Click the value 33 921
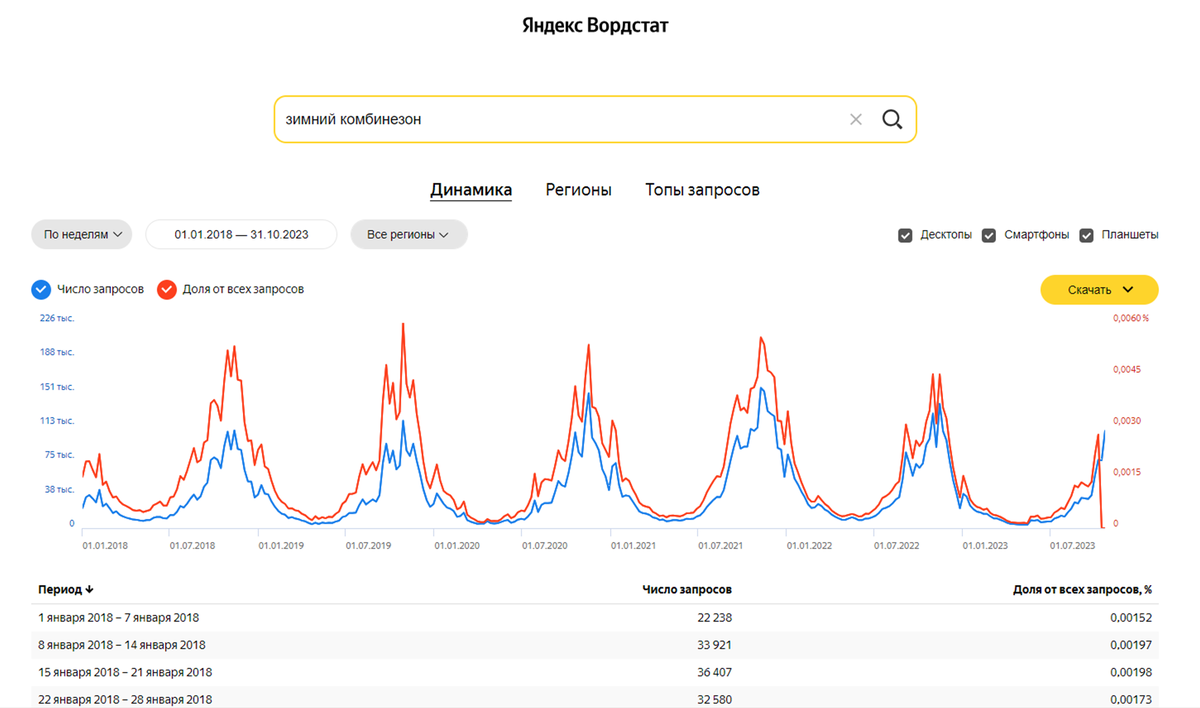This screenshot has width=1200, height=708. tap(714, 645)
